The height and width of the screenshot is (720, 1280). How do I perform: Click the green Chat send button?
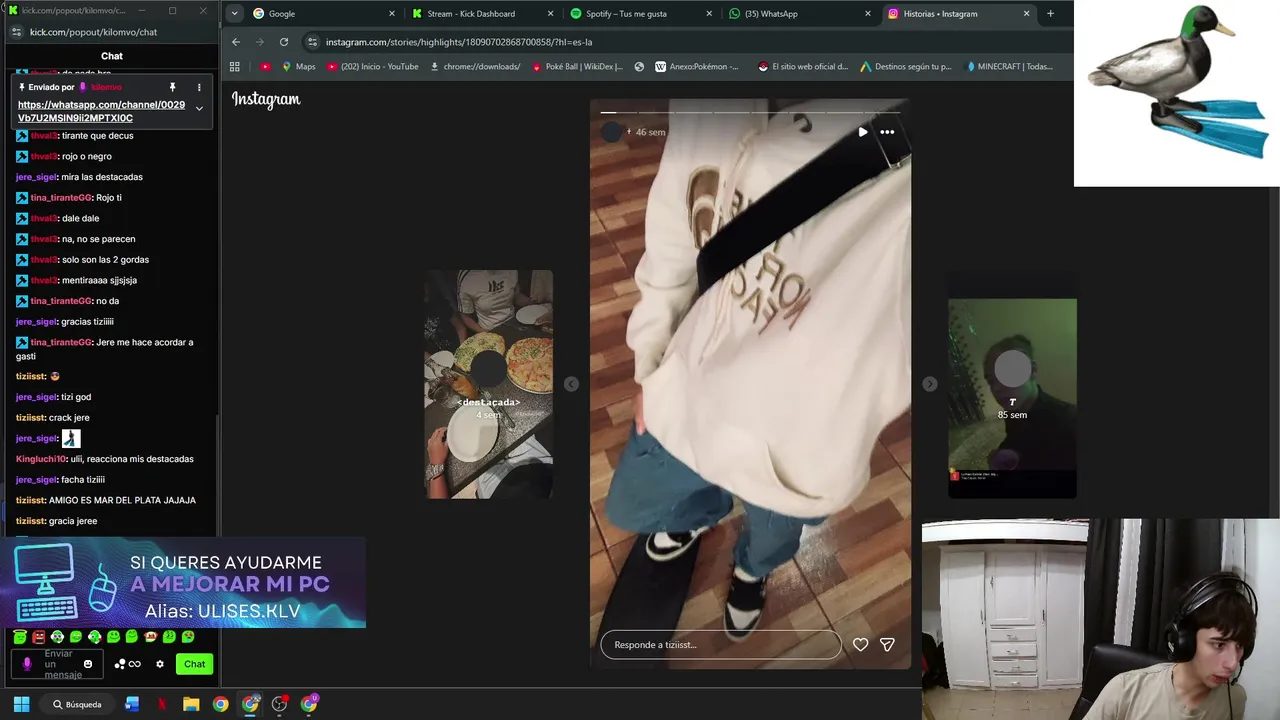tap(194, 664)
